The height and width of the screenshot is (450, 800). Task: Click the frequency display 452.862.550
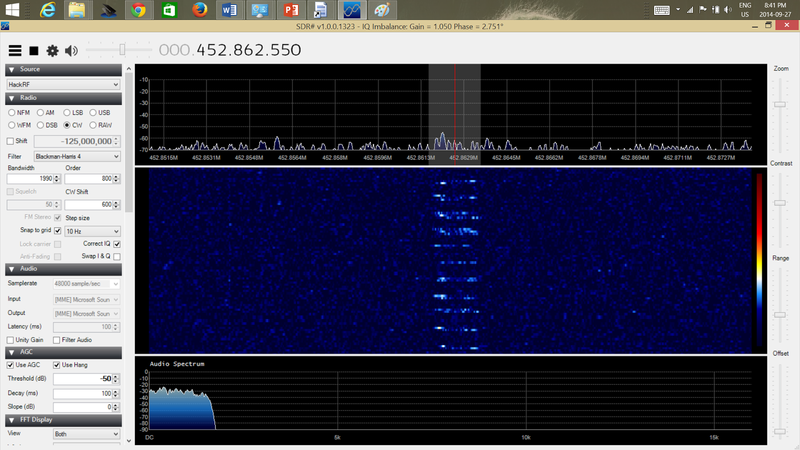pyautogui.click(x=248, y=50)
